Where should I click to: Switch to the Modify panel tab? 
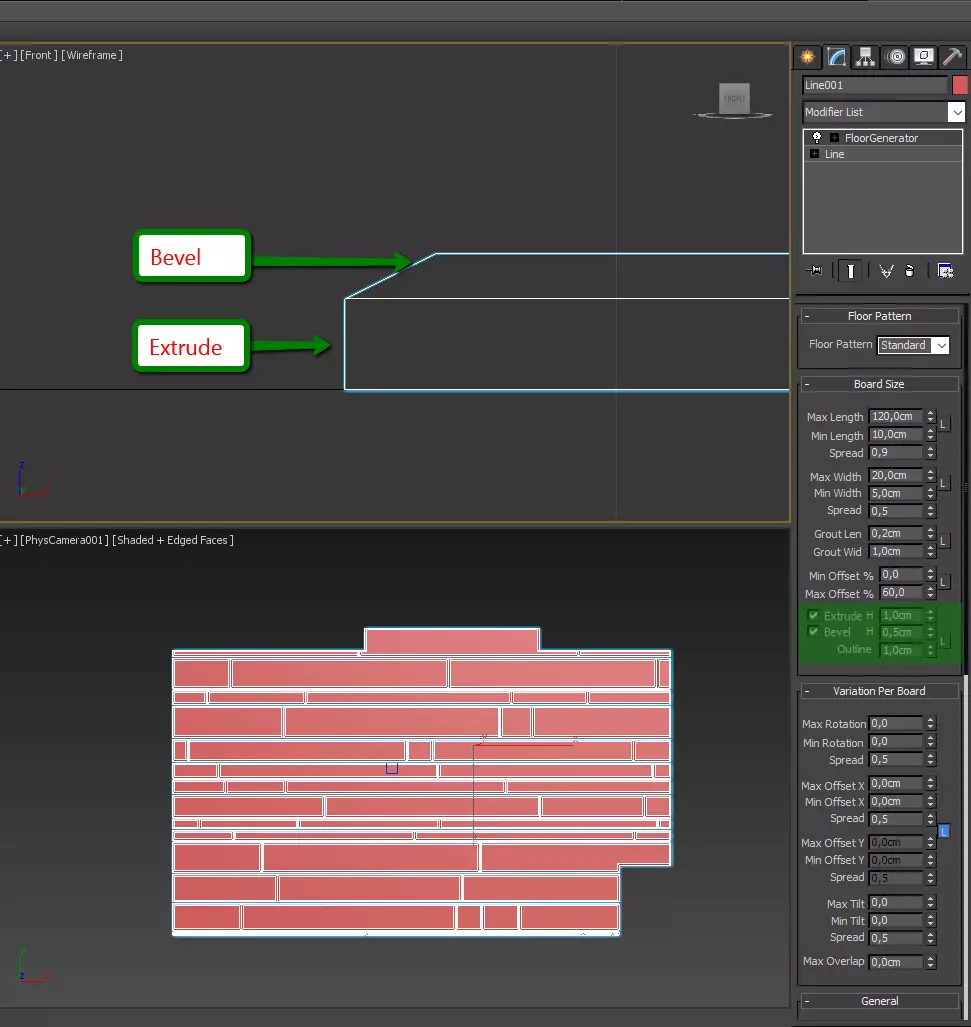click(836, 58)
